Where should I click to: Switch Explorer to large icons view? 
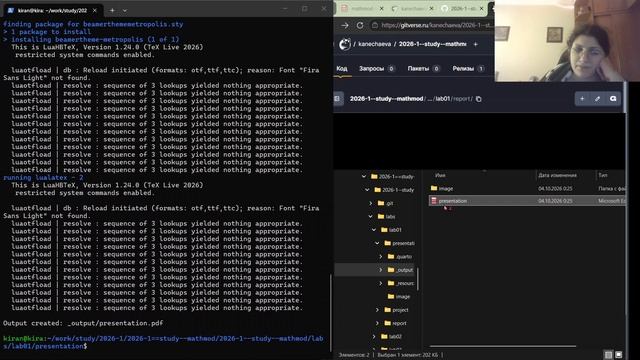click(619, 355)
